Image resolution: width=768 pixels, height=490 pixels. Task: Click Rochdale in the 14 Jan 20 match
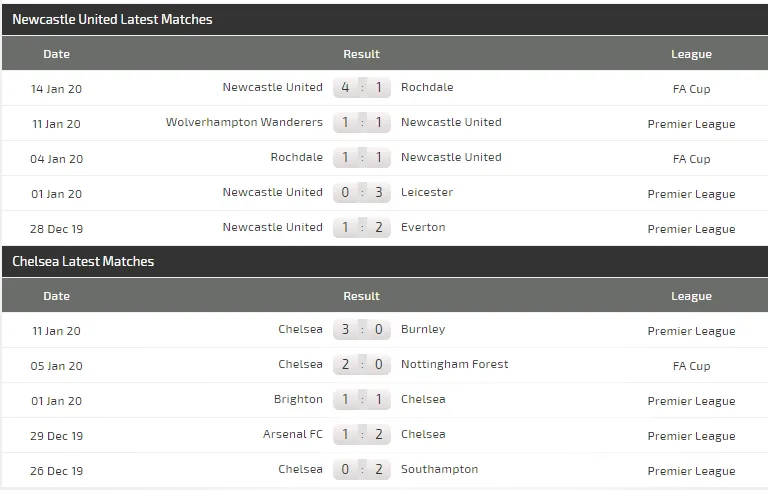[427, 87]
